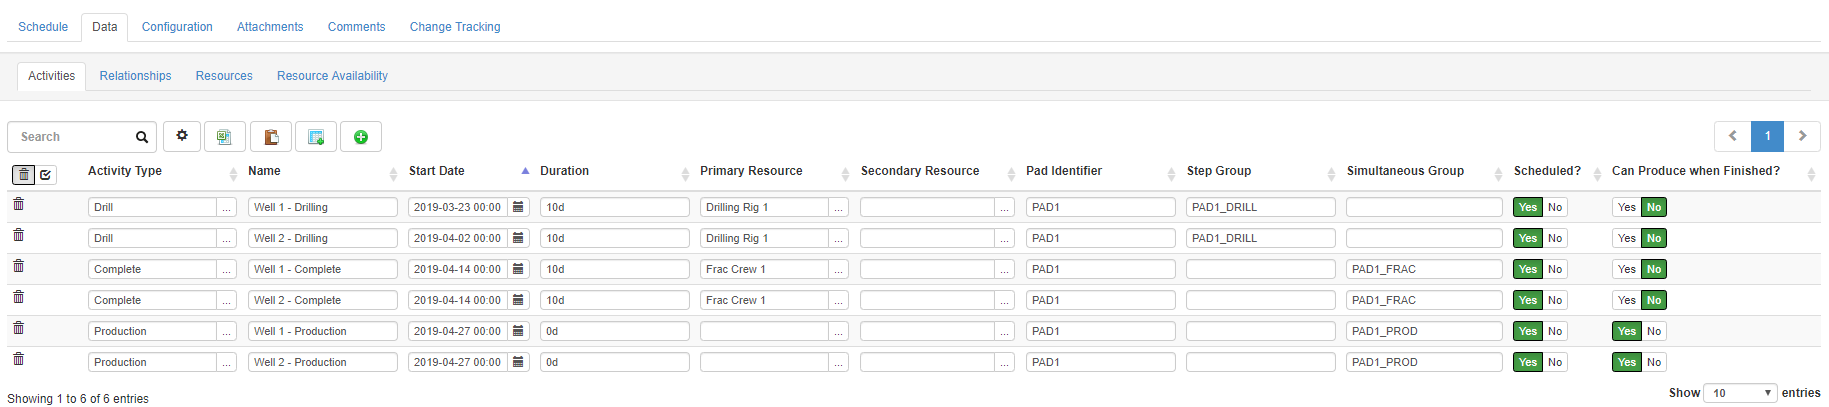
Task: Set Can Produce to Yes for Well 1 - Complete
Action: [x=1627, y=269]
